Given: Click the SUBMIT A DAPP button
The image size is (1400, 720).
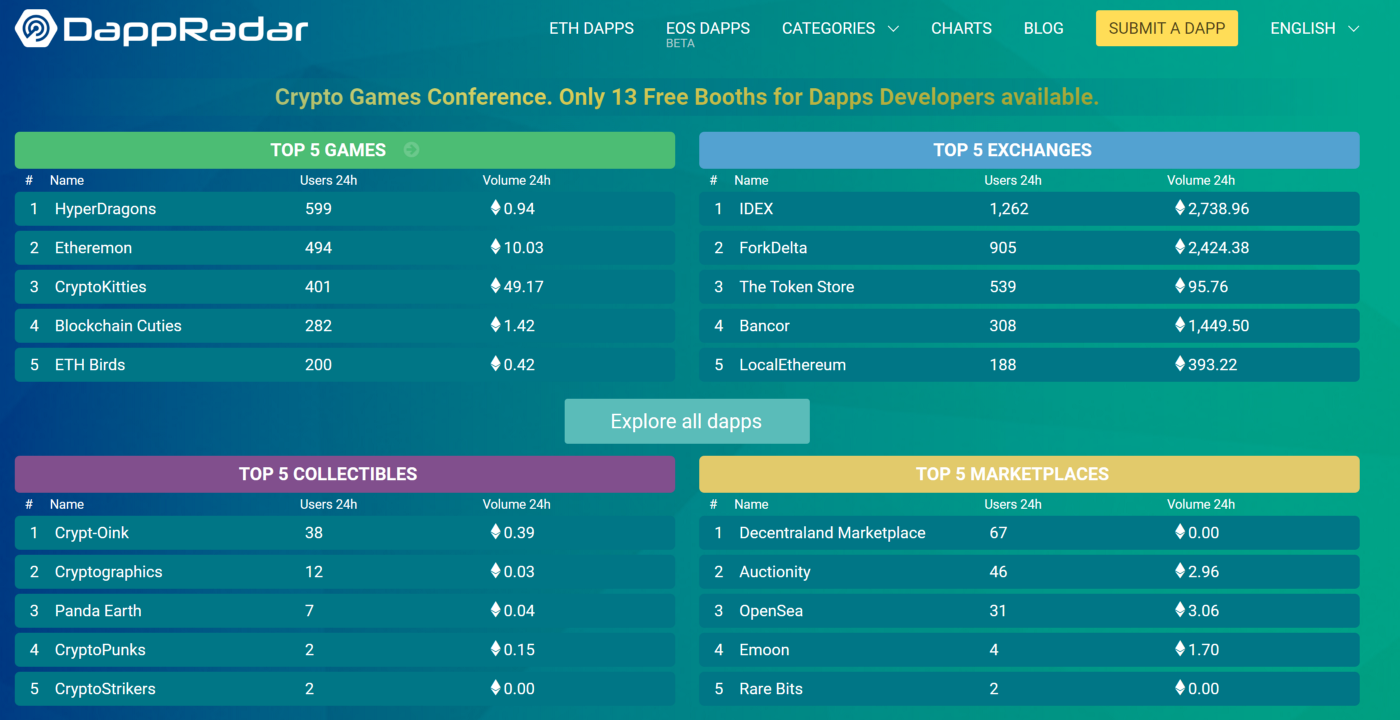Looking at the screenshot, I should [x=1167, y=28].
